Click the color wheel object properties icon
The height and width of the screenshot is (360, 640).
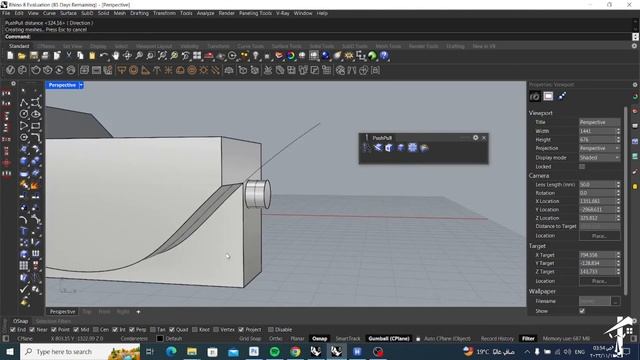tap(291, 56)
